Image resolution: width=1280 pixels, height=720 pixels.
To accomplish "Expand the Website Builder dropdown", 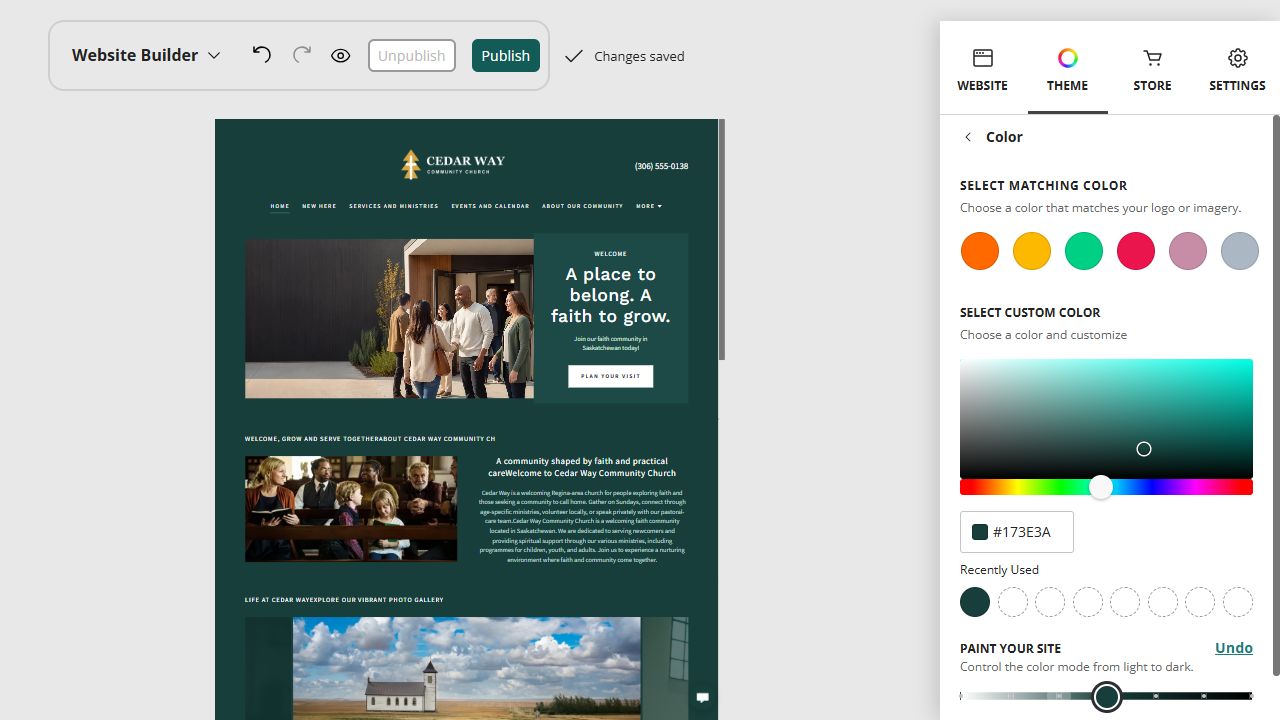I will (146, 55).
